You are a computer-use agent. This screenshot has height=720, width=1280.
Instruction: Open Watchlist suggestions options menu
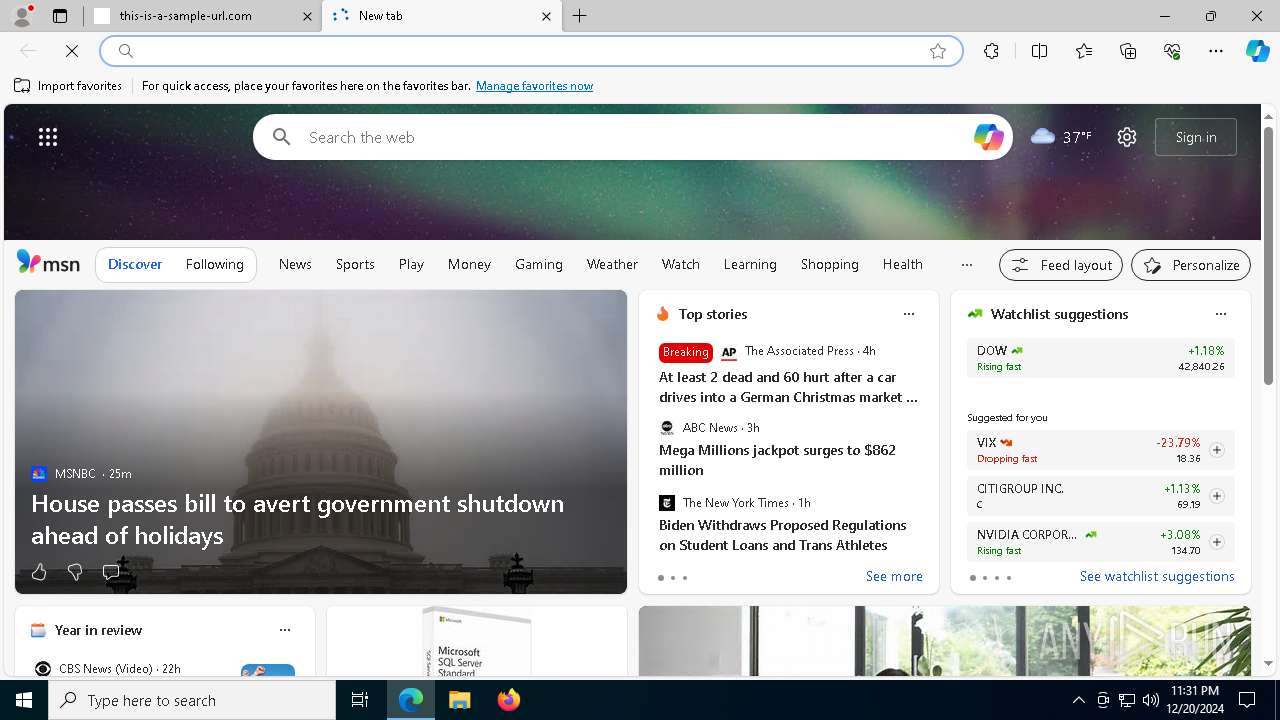click(x=1221, y=314)
